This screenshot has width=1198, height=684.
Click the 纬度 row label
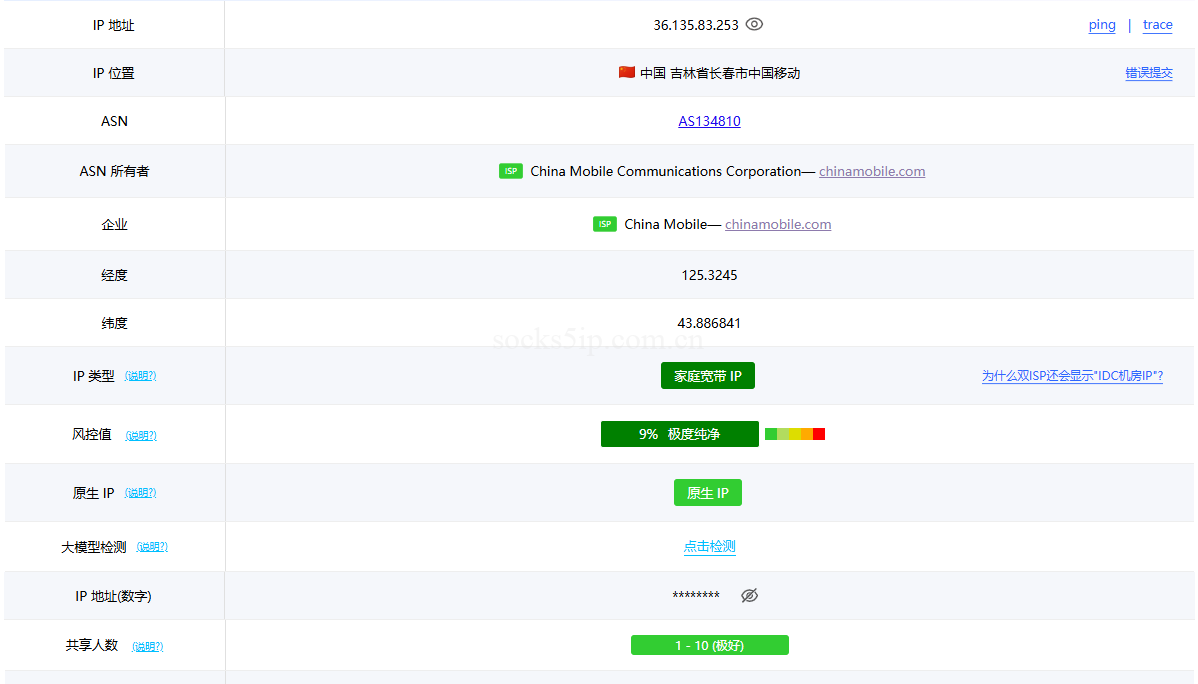[x=115, y=323]
